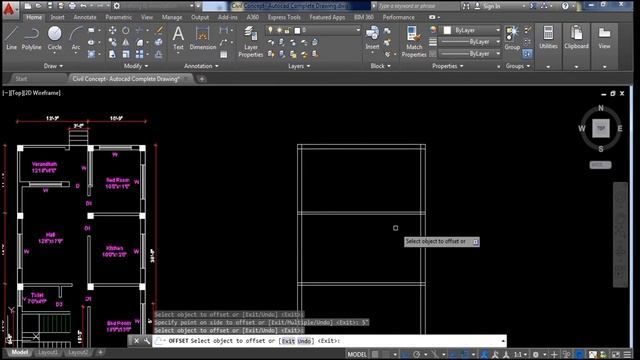Open the Insert ribbon tab
This screenshot has width=640, height=360.
point(57,17)
